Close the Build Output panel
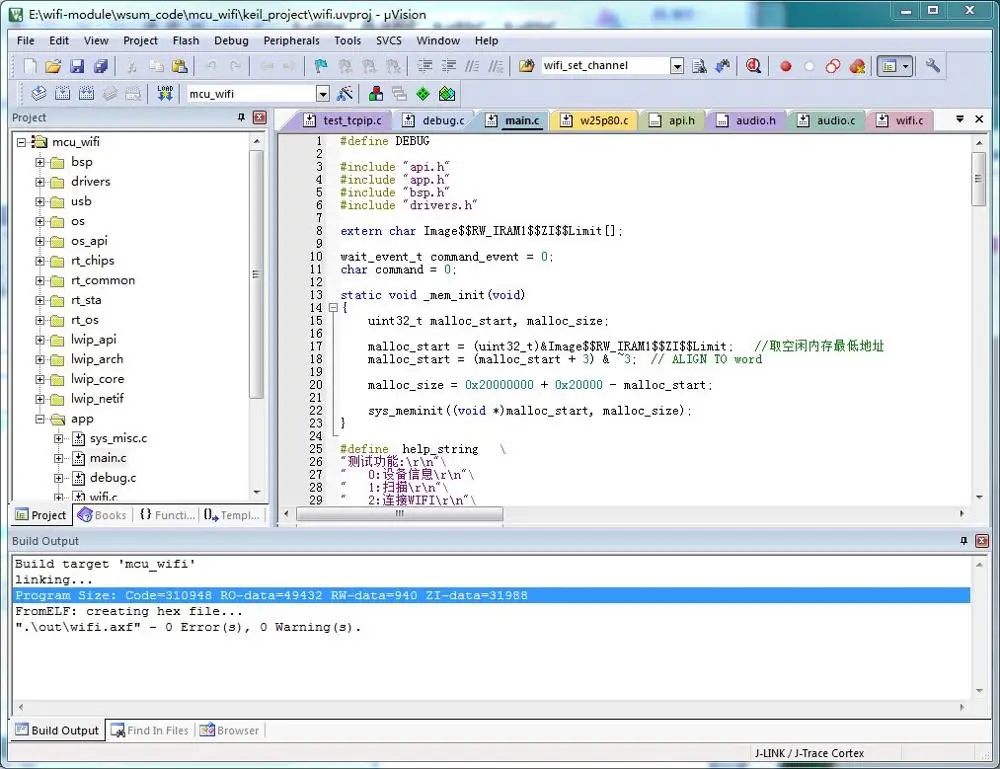1000x769 pixels. [x=982, y=541]
